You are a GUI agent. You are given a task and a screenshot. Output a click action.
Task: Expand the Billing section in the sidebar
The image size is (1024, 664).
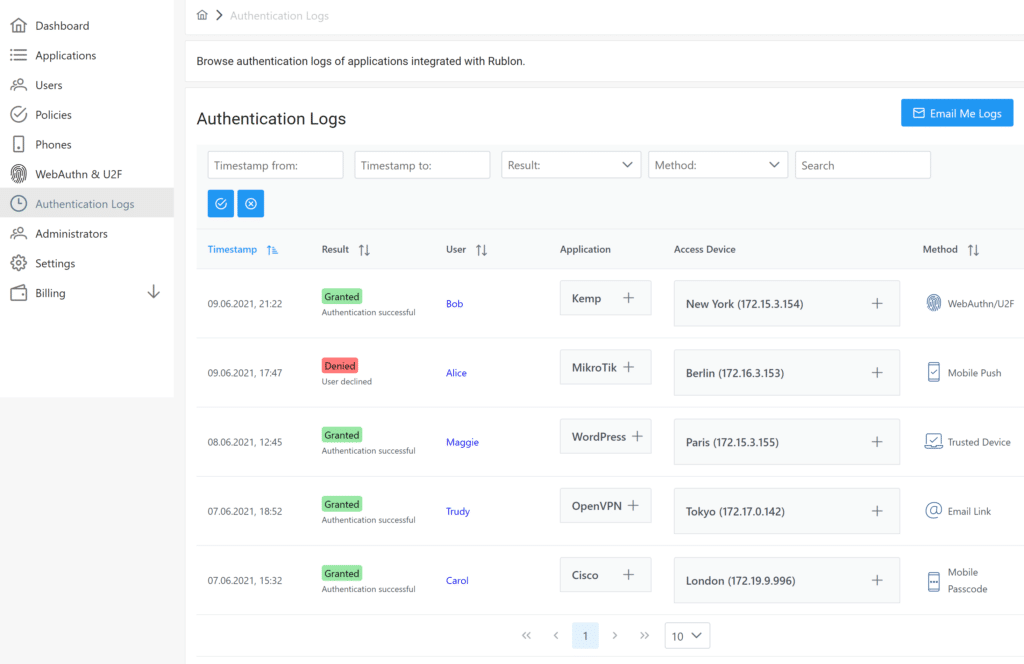(x=153, y=291)
